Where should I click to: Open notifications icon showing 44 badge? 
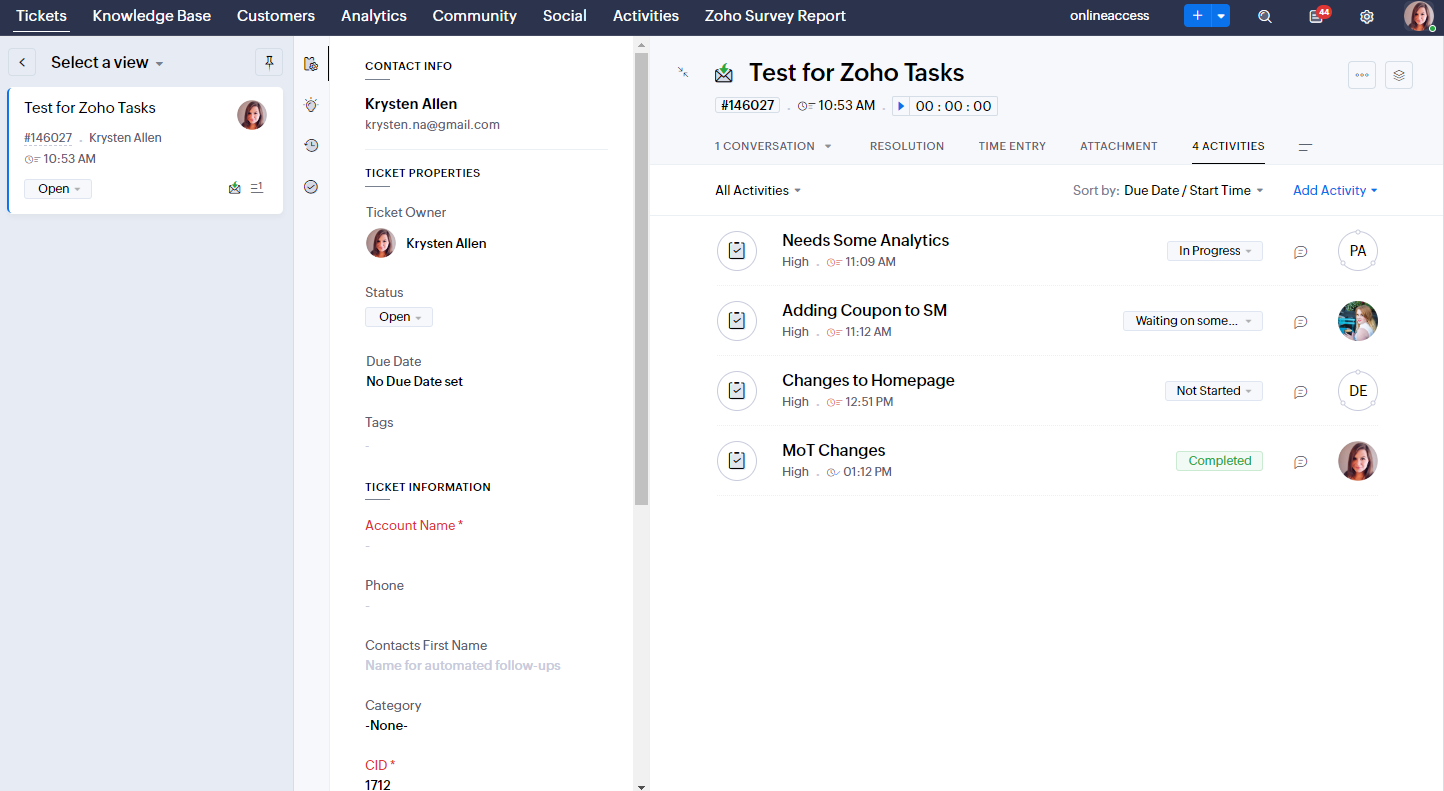click(1317, 16)
